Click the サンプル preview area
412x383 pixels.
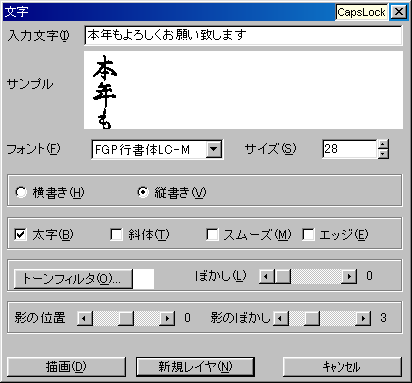243,90
